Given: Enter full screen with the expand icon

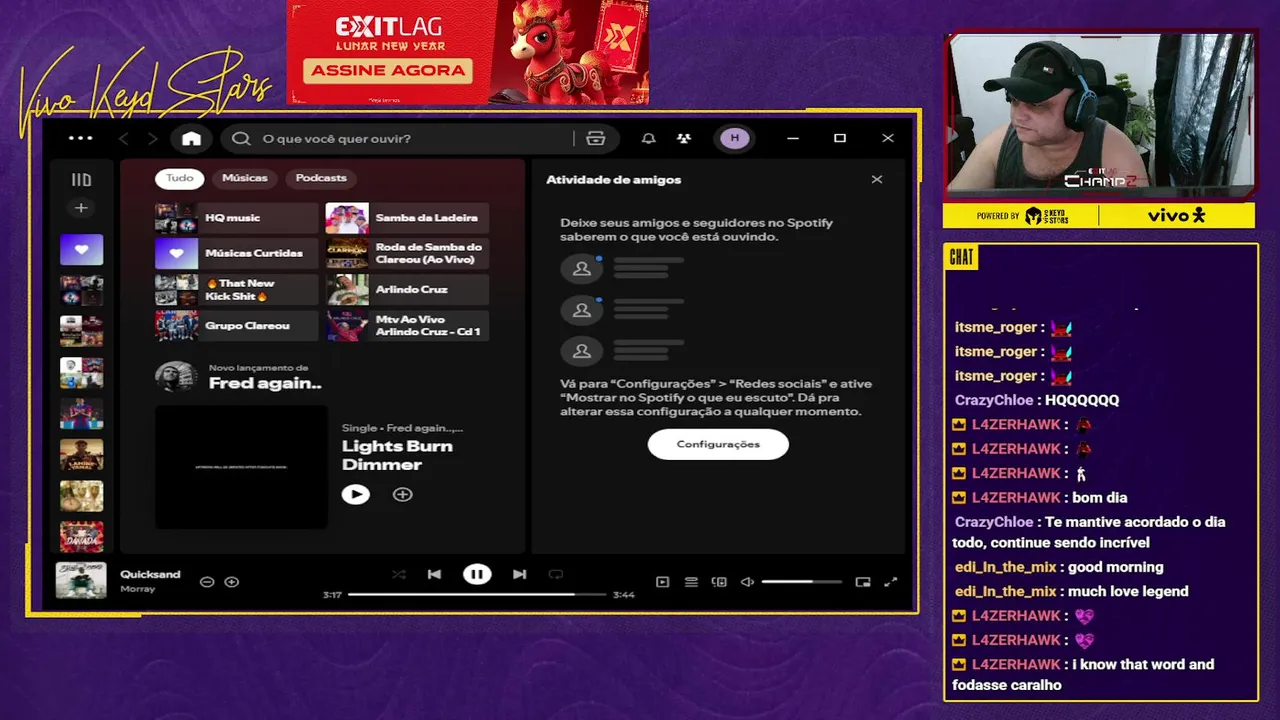Looking at the screenshot, I should coord(891,582).
